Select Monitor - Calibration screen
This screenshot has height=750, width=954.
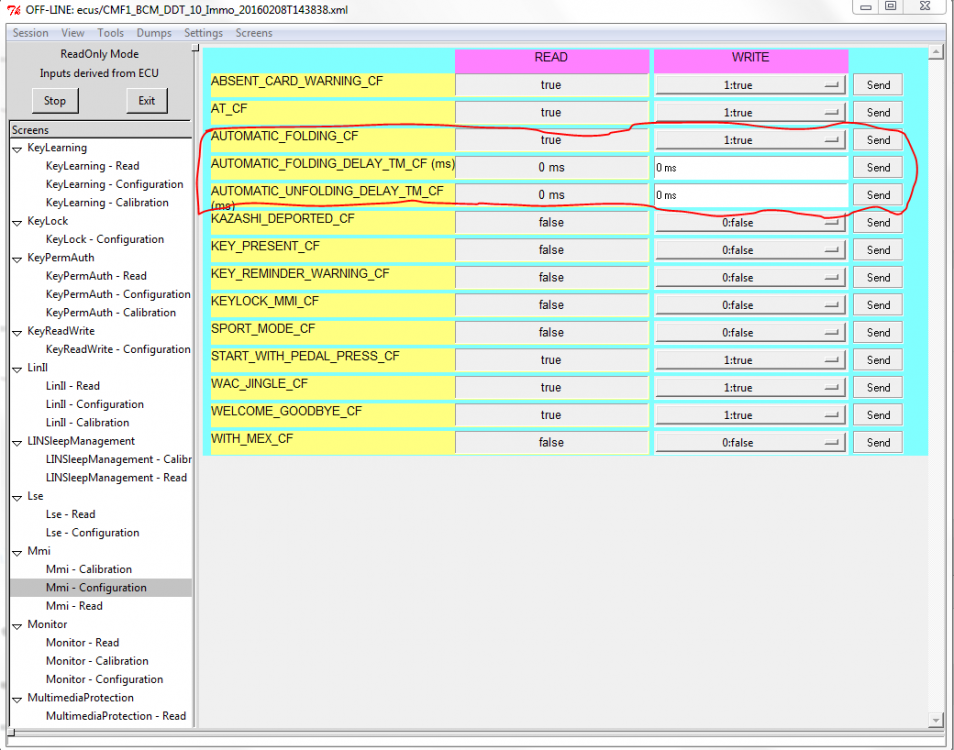97,661
